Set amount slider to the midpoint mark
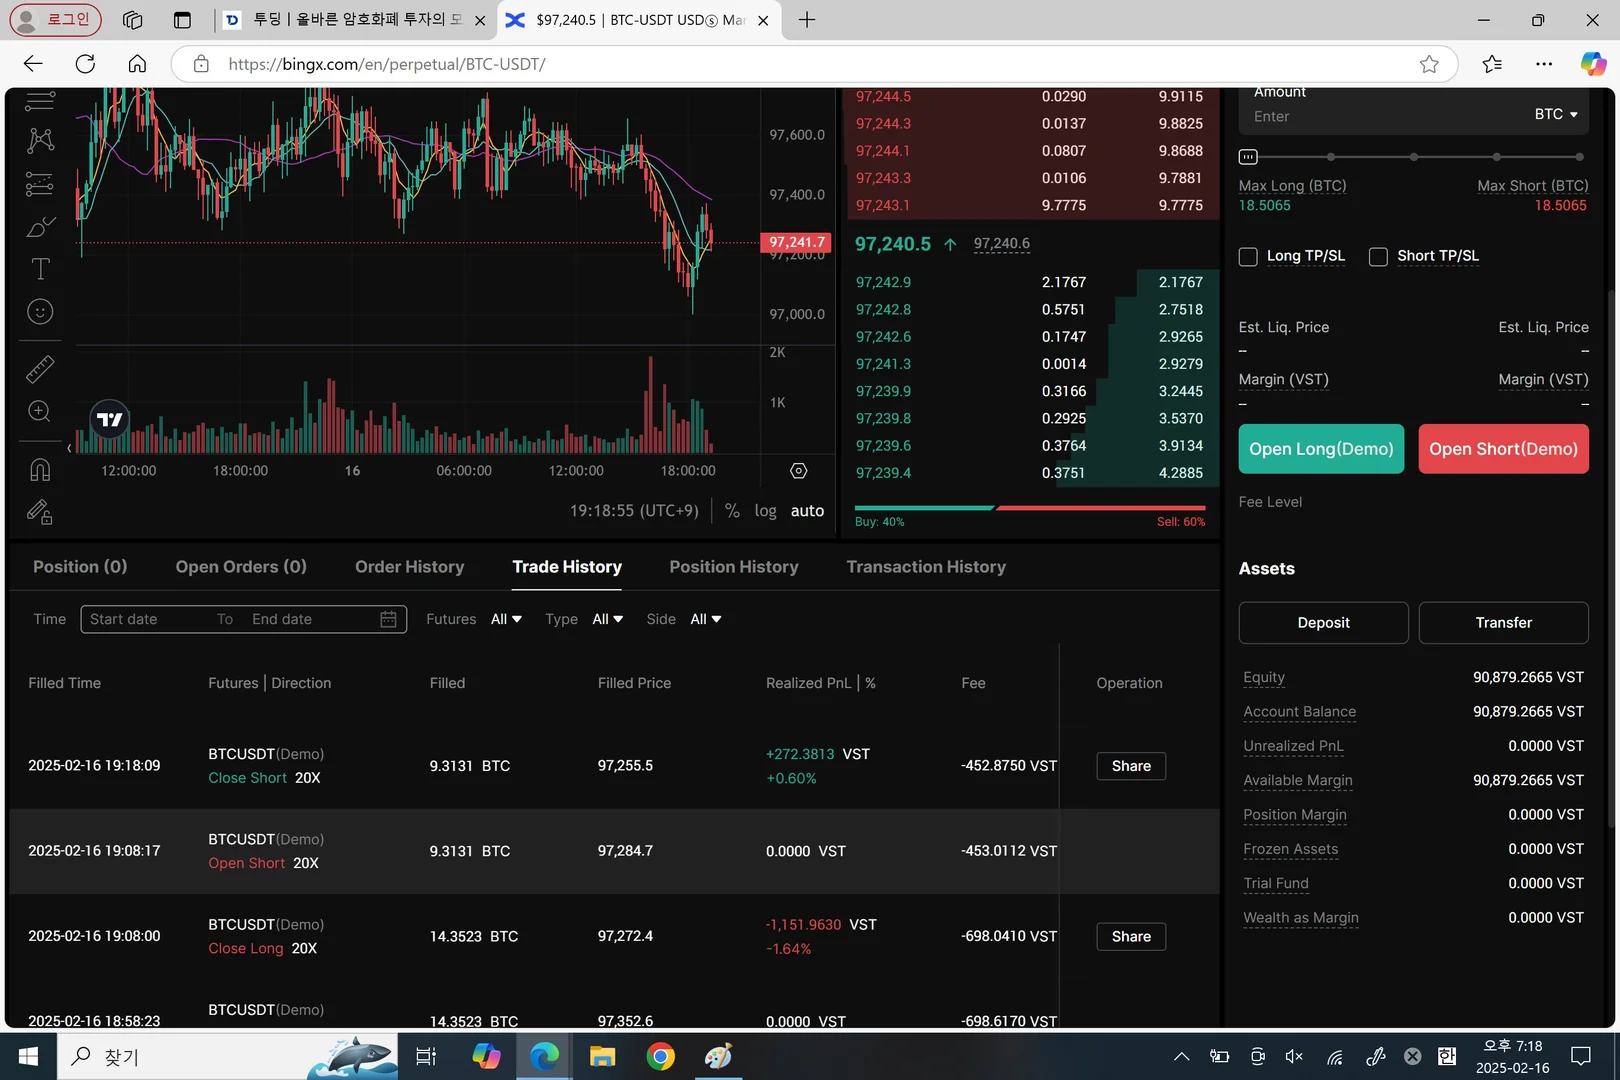 (1414, 157)
